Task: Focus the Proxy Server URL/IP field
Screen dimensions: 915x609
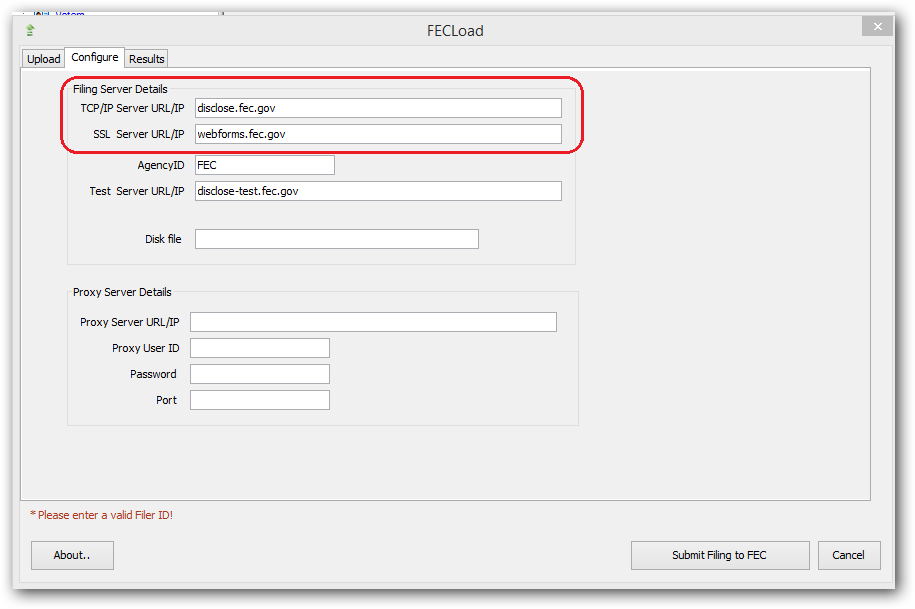Action: (x=373, y=322)
